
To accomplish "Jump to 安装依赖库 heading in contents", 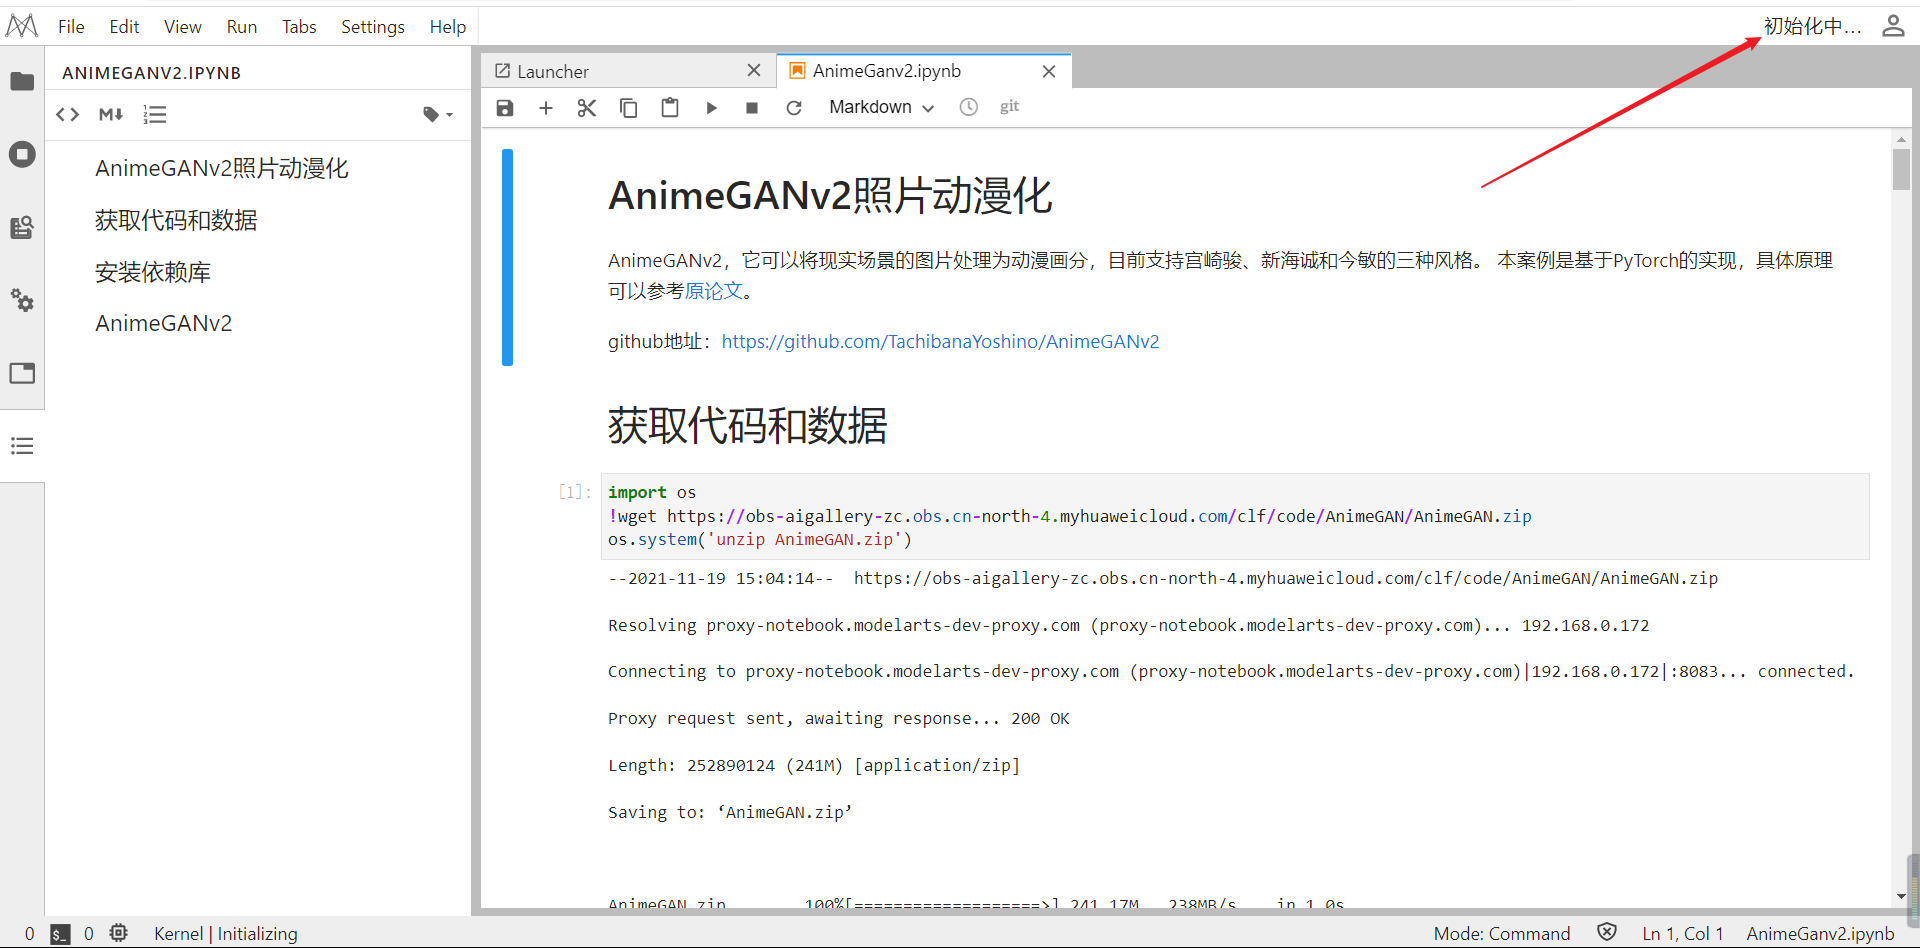I will (153, 272).
